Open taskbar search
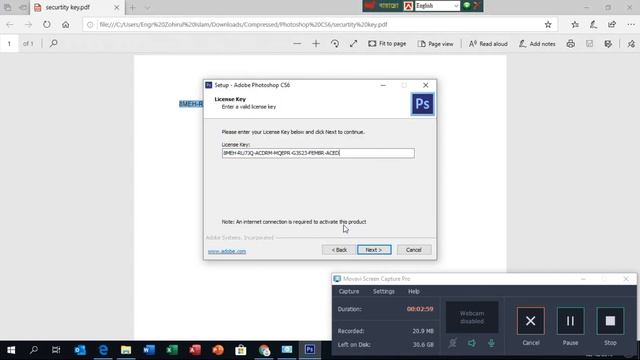 pyautogui.click(x=33, y=350)
